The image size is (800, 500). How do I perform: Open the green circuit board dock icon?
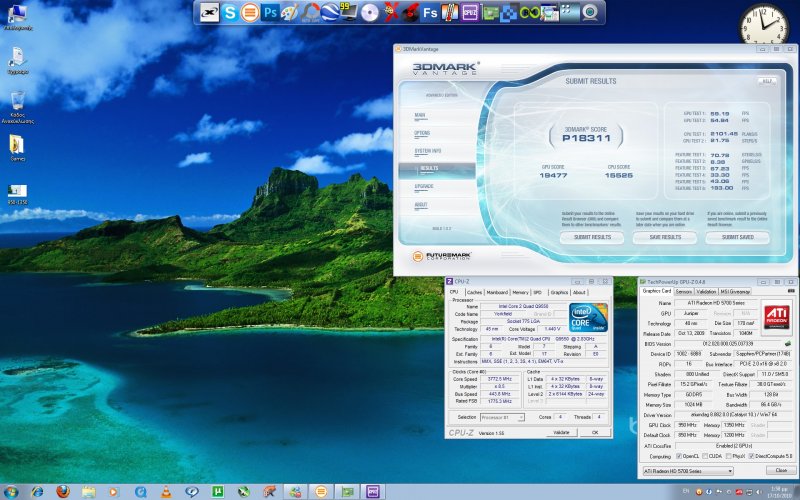[x=490, y=13]
